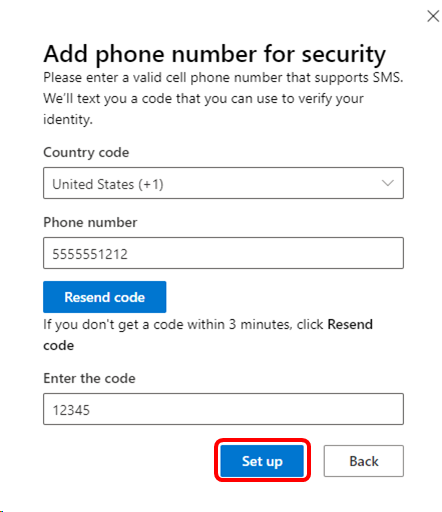Click the Country code label

point(86,153)
